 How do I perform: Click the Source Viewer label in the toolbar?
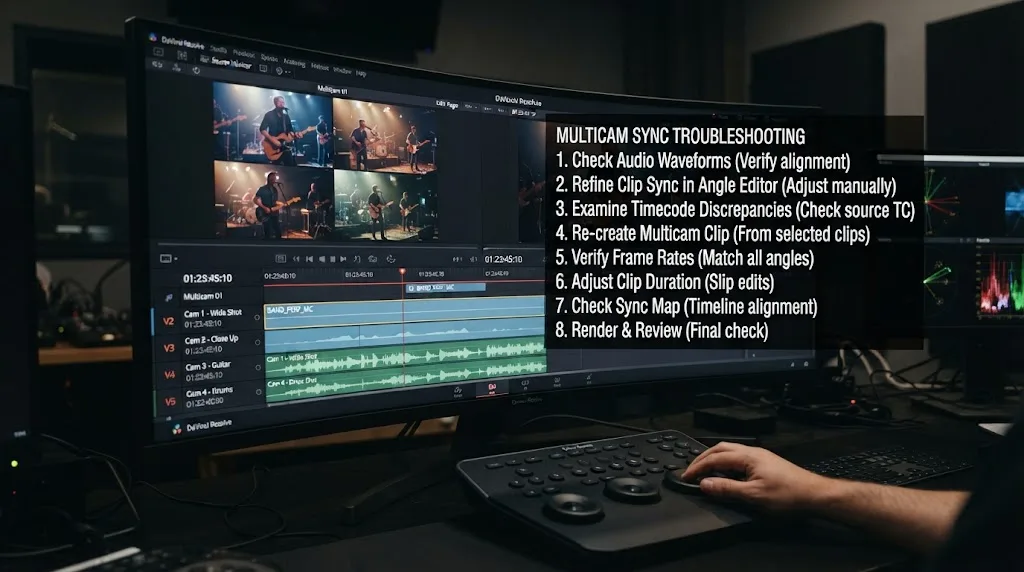tap(231, 63)
